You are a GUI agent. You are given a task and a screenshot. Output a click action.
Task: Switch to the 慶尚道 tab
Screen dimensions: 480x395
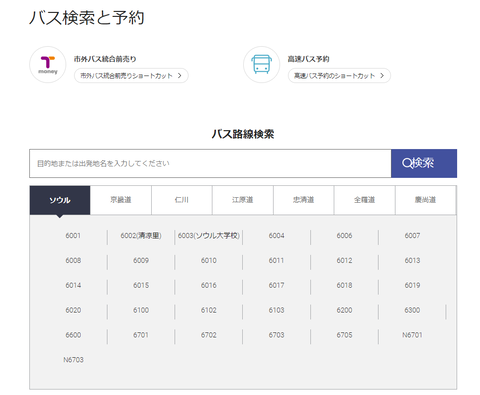425,200
